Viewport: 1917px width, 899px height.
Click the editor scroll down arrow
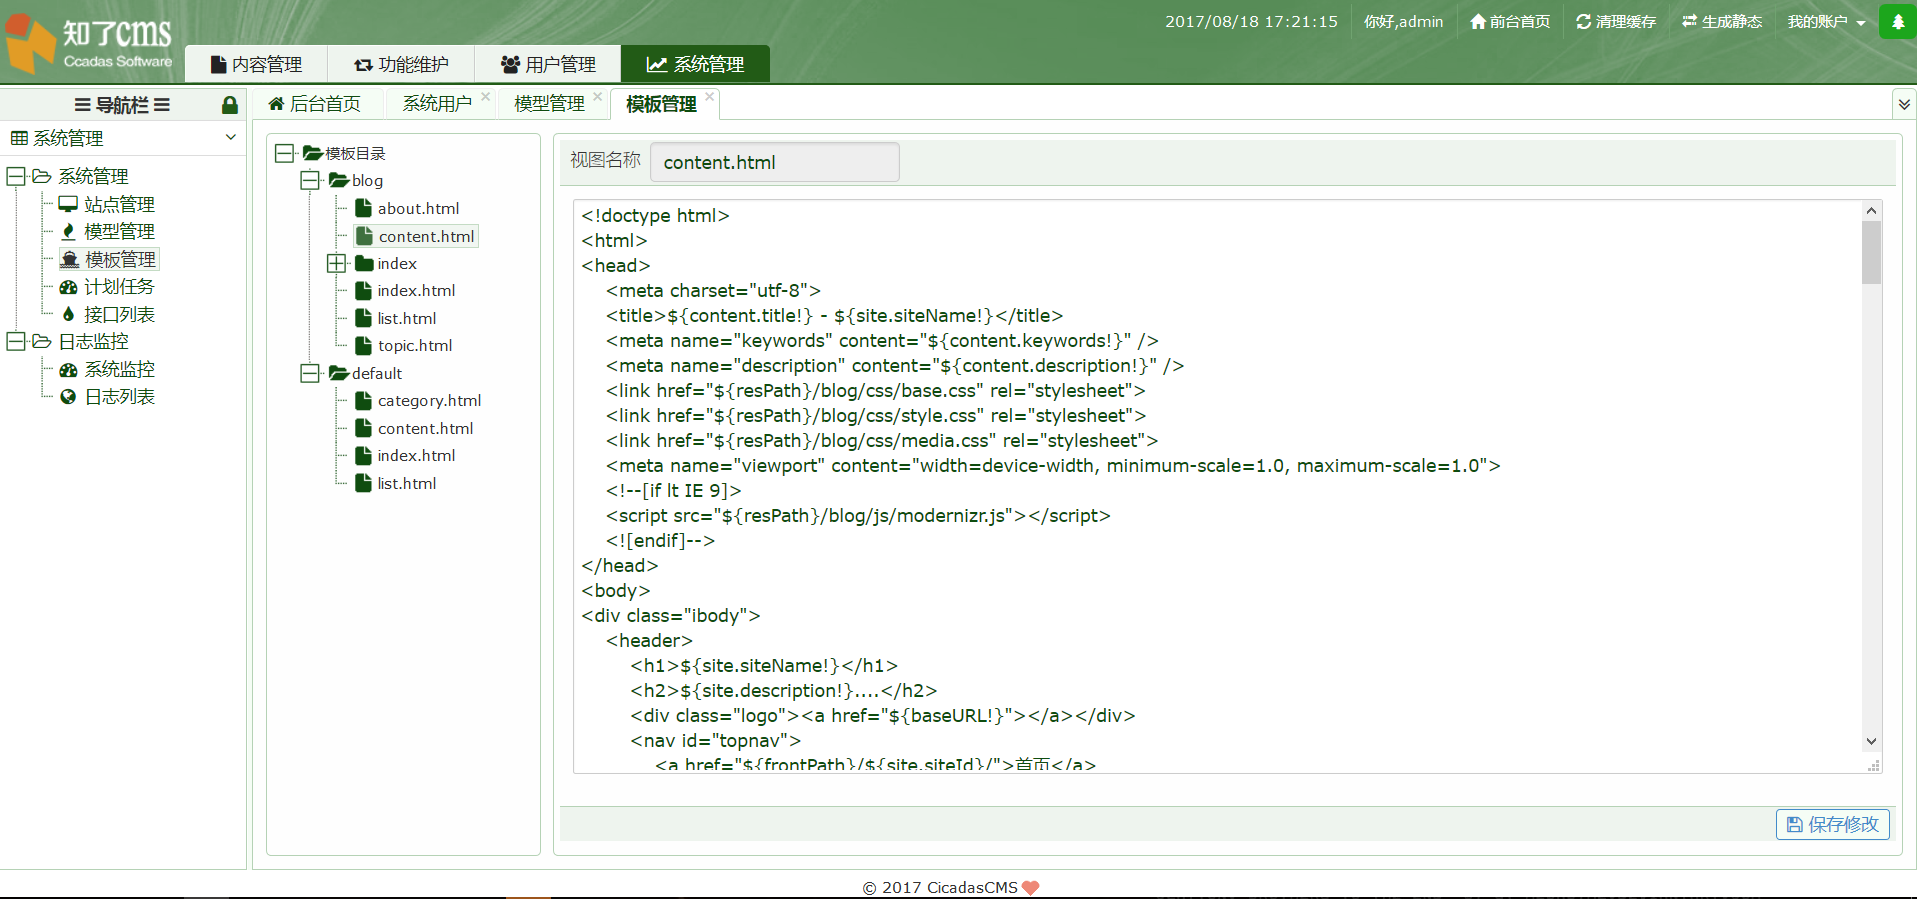1871,742
